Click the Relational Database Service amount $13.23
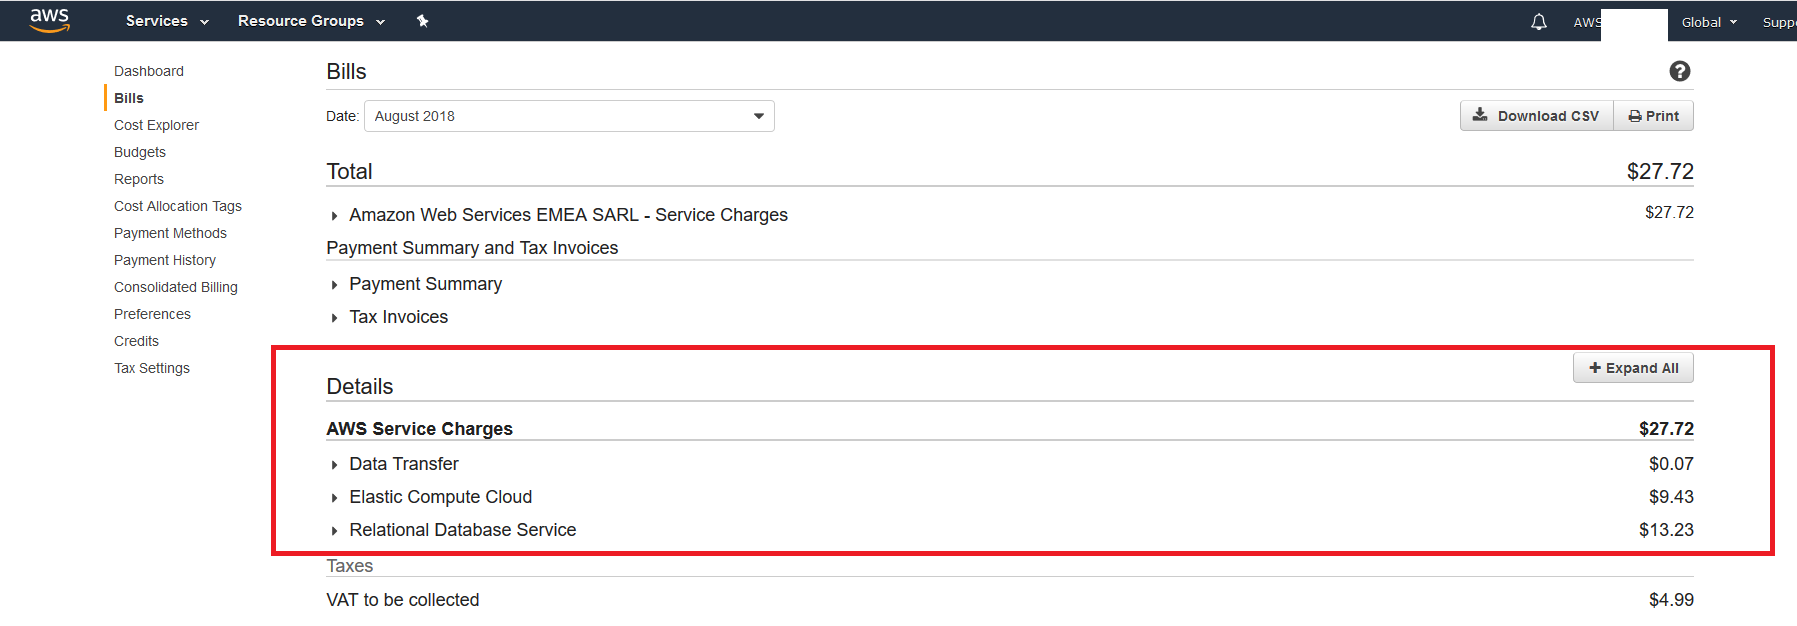1797x626 pixels. tap(1666, 530)
